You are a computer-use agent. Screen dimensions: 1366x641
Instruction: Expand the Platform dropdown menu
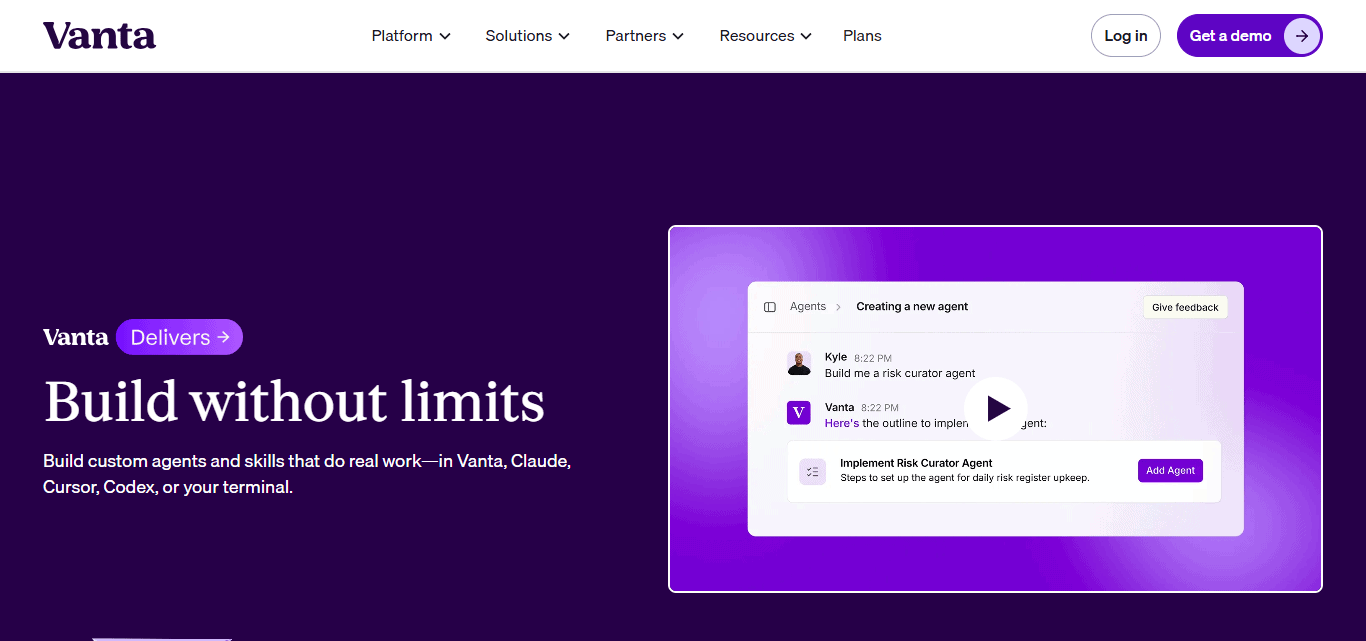click(411, 36)
